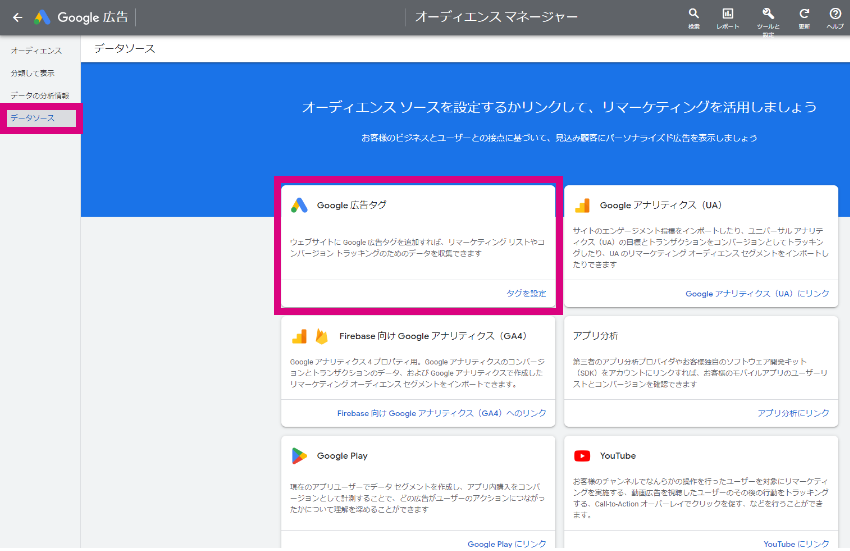Click the Google Play card description text
Image resolution: width=850 pixels, height=551 pixels.
[x=417, y=498]
